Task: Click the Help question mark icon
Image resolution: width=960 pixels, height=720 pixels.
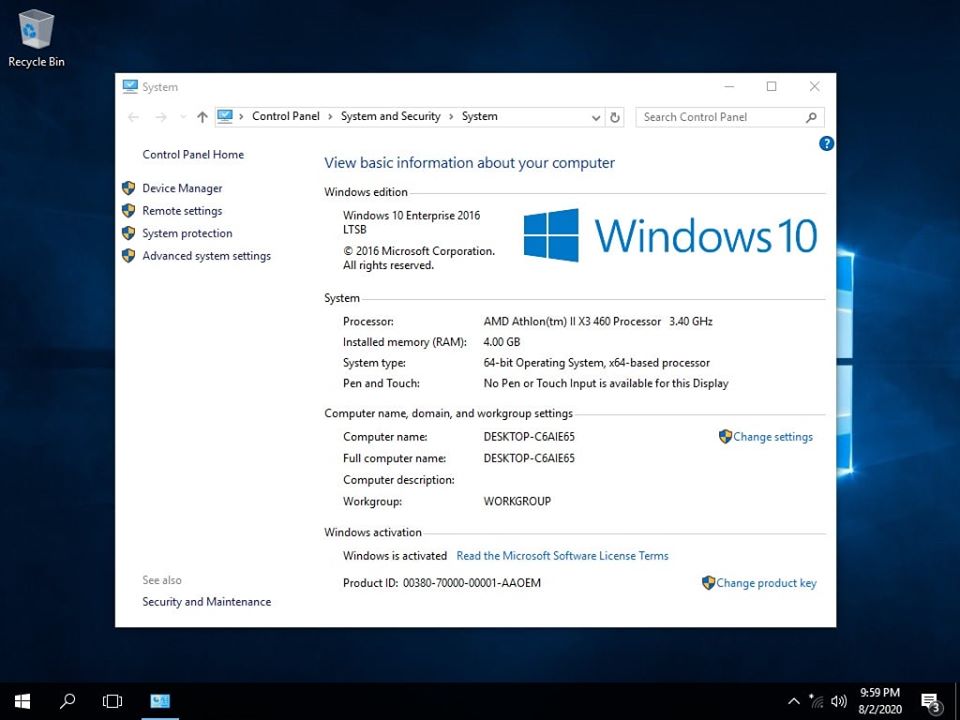Action: click(x=826, y=144)
